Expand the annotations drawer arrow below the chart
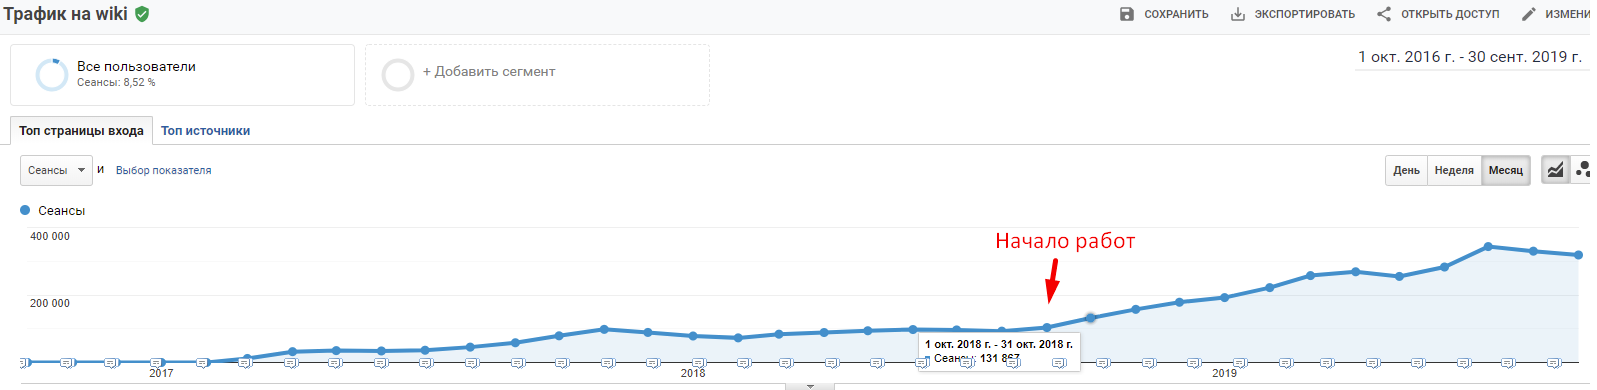The height and width of the screenshot is (390, 1597). [810, 386]
